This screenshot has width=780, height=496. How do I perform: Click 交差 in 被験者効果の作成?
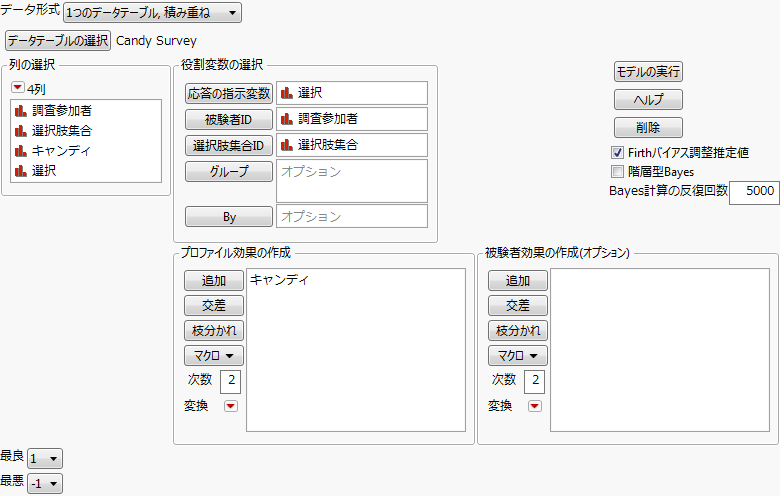tap(518, 305)
